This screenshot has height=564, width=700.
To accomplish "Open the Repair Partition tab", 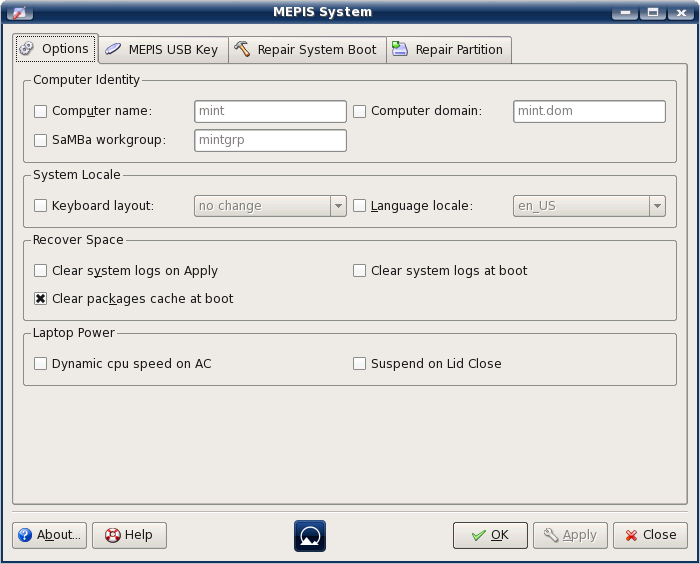I will point(449,50).
